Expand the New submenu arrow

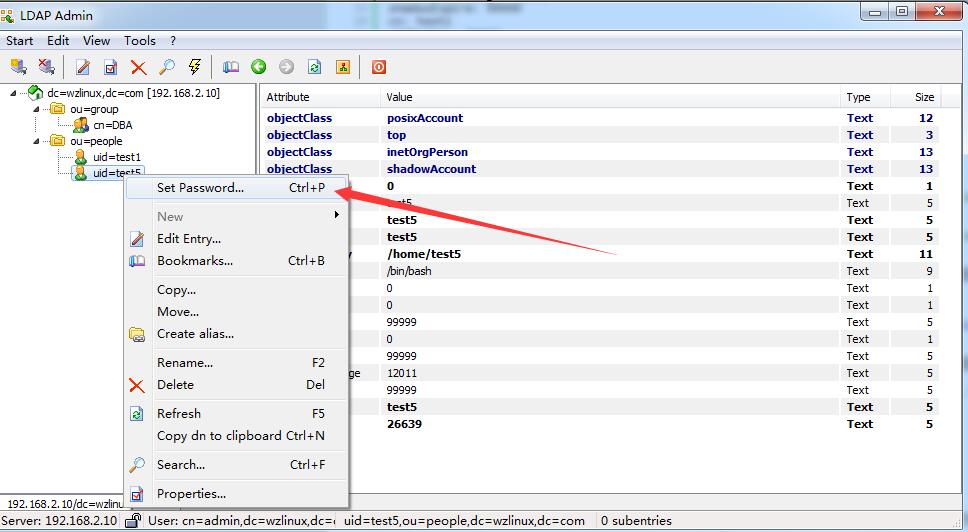[336, 215]
